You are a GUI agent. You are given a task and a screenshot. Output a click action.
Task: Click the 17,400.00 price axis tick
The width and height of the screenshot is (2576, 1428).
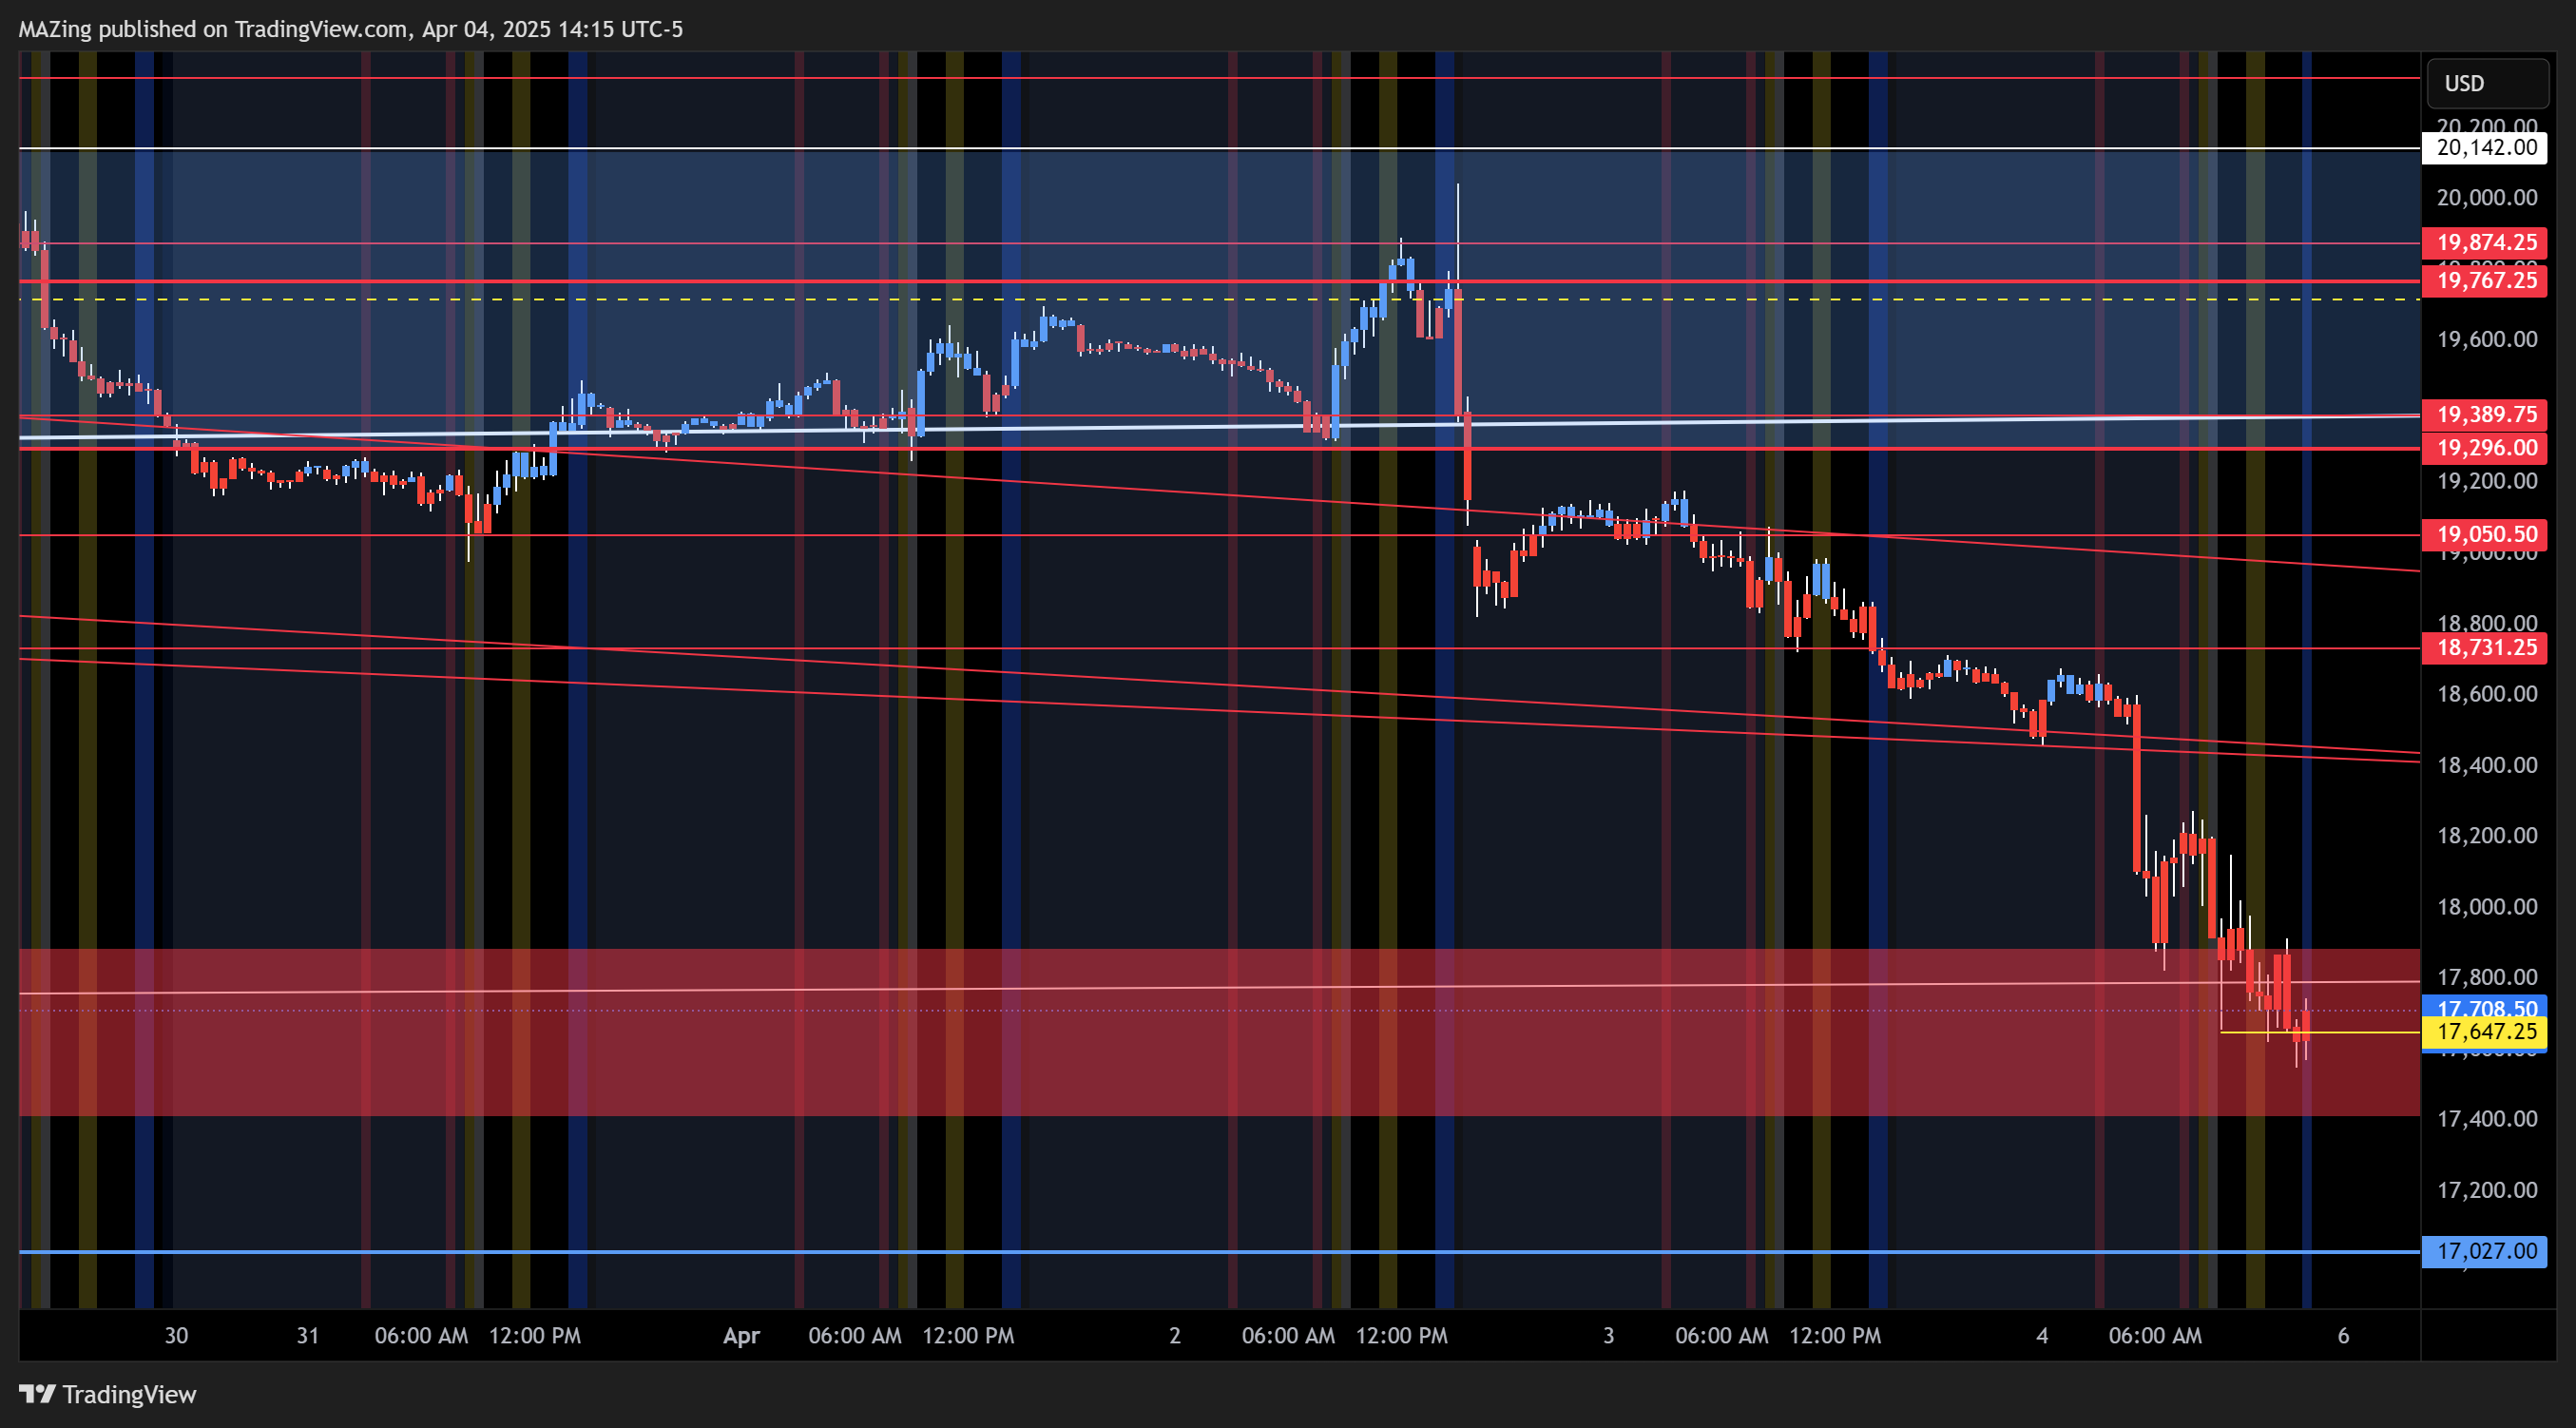(x=2487, y=1119)
